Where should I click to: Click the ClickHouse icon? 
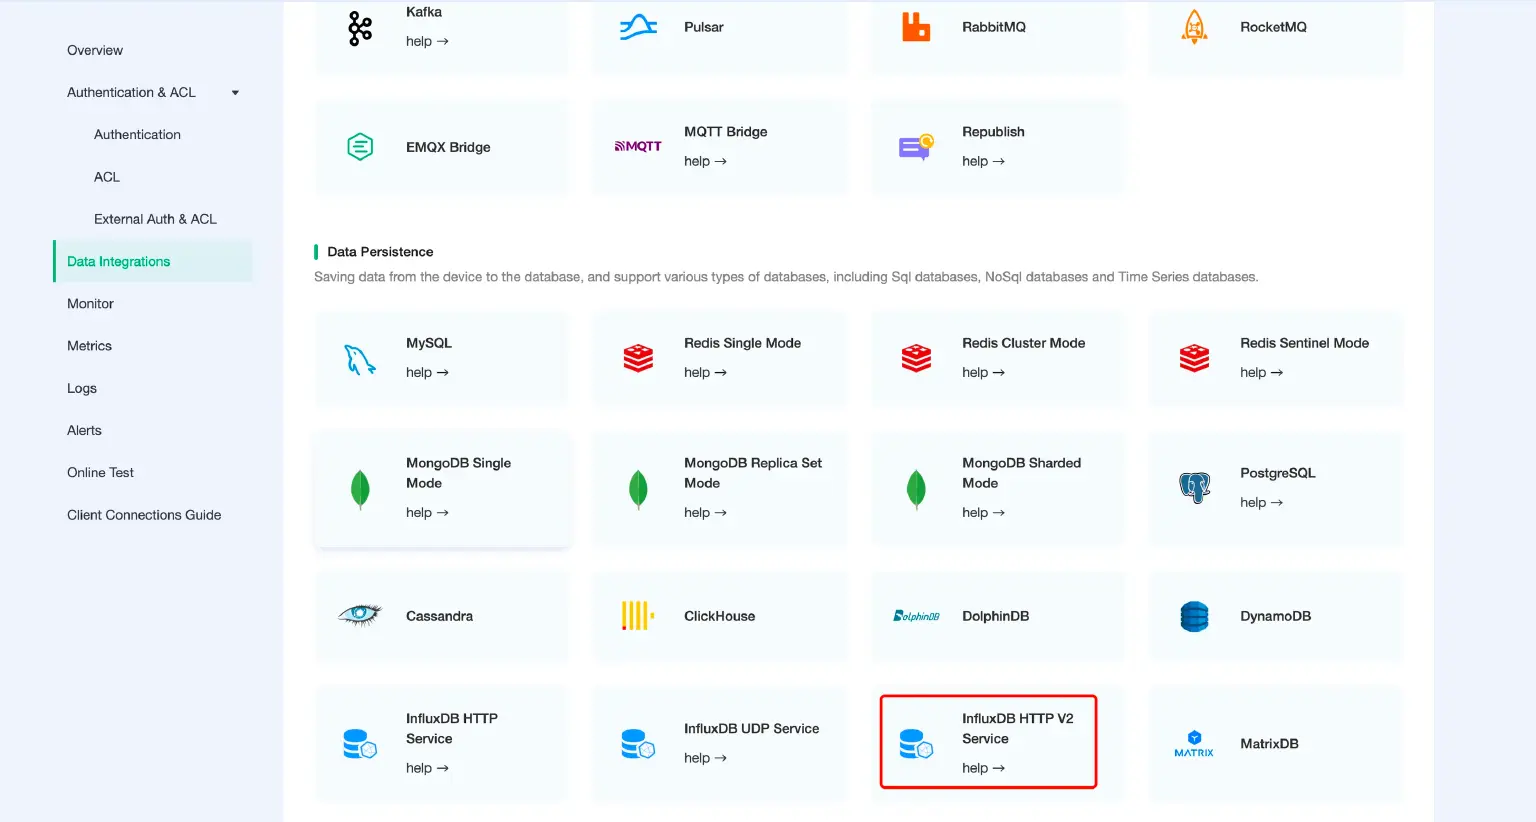[x=637, y=616]
